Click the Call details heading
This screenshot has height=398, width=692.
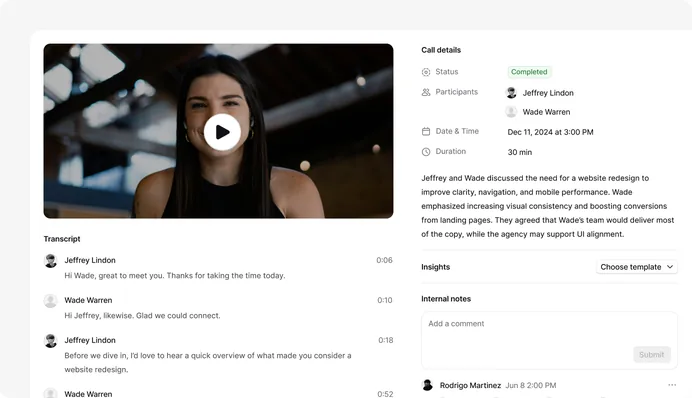click(441, 50)
